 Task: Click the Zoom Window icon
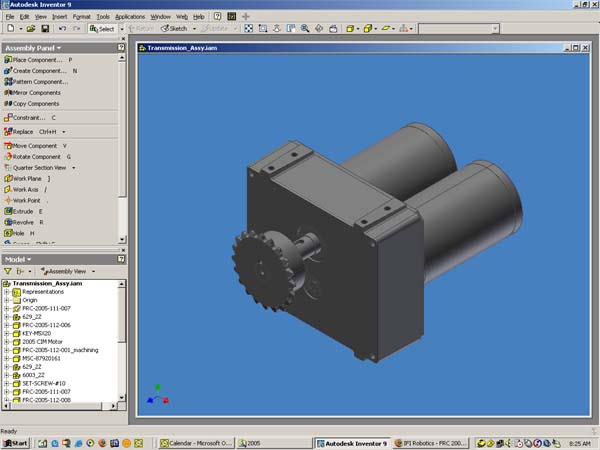[263, 28]
